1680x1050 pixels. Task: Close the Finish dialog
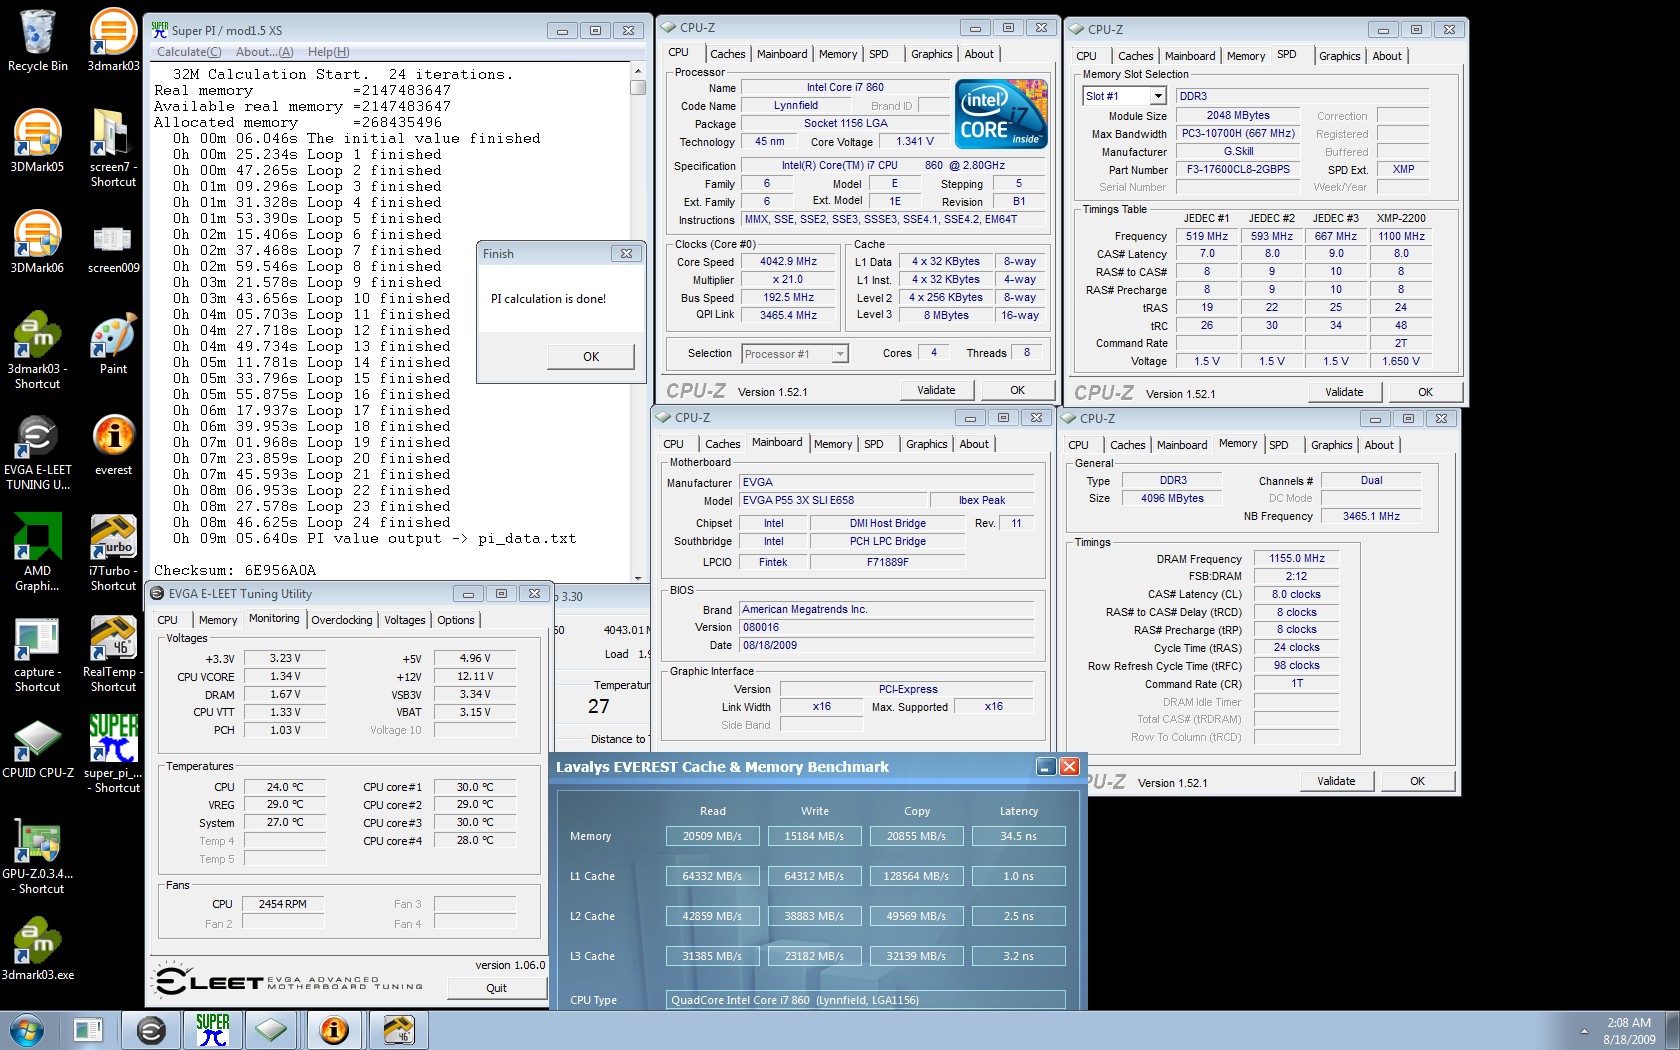coord(626,254)
